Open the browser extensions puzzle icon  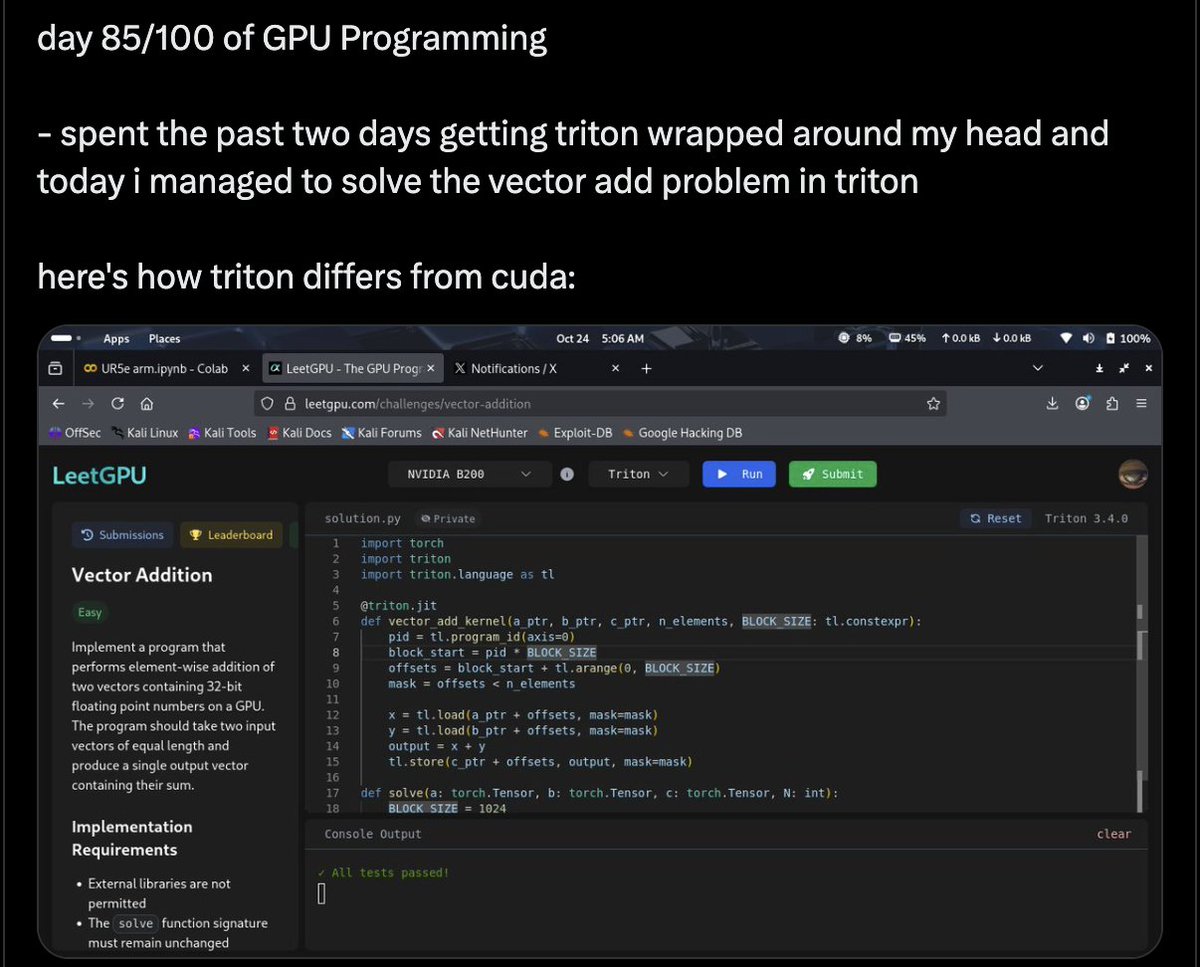(1112, 404)
